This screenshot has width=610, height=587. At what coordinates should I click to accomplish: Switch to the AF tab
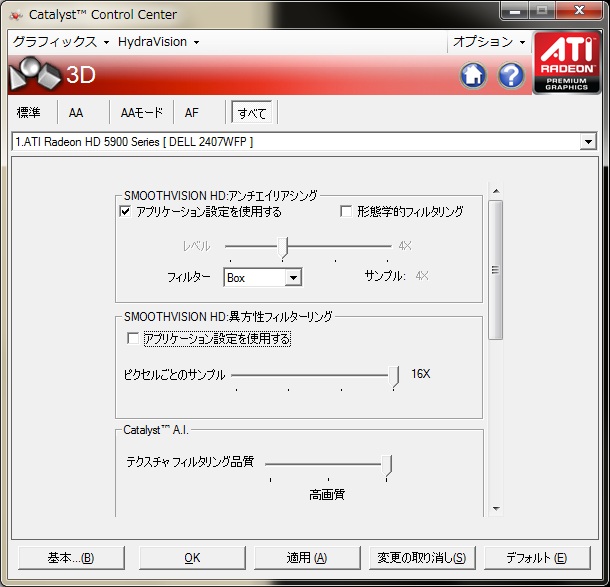click(192, 113)
